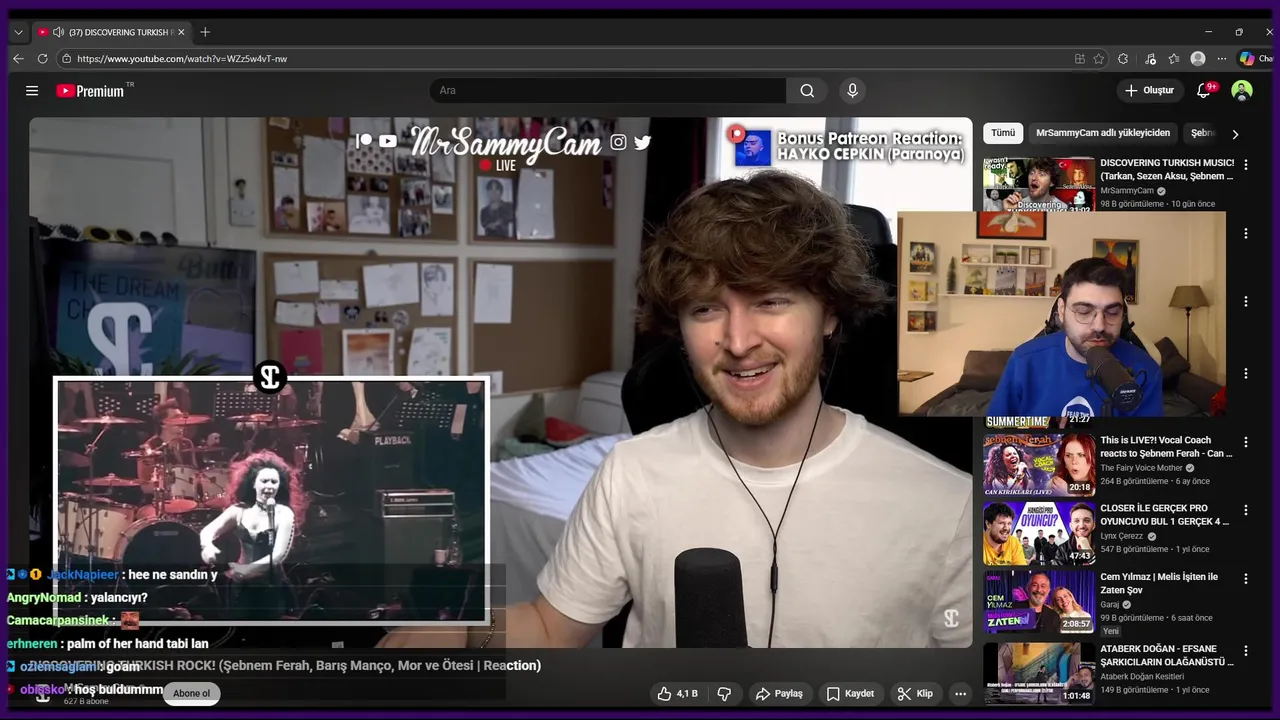Start voice search with microphone icon
Image resolution: width=1280 pixels, height=720 pixels.
coord(852,91)
